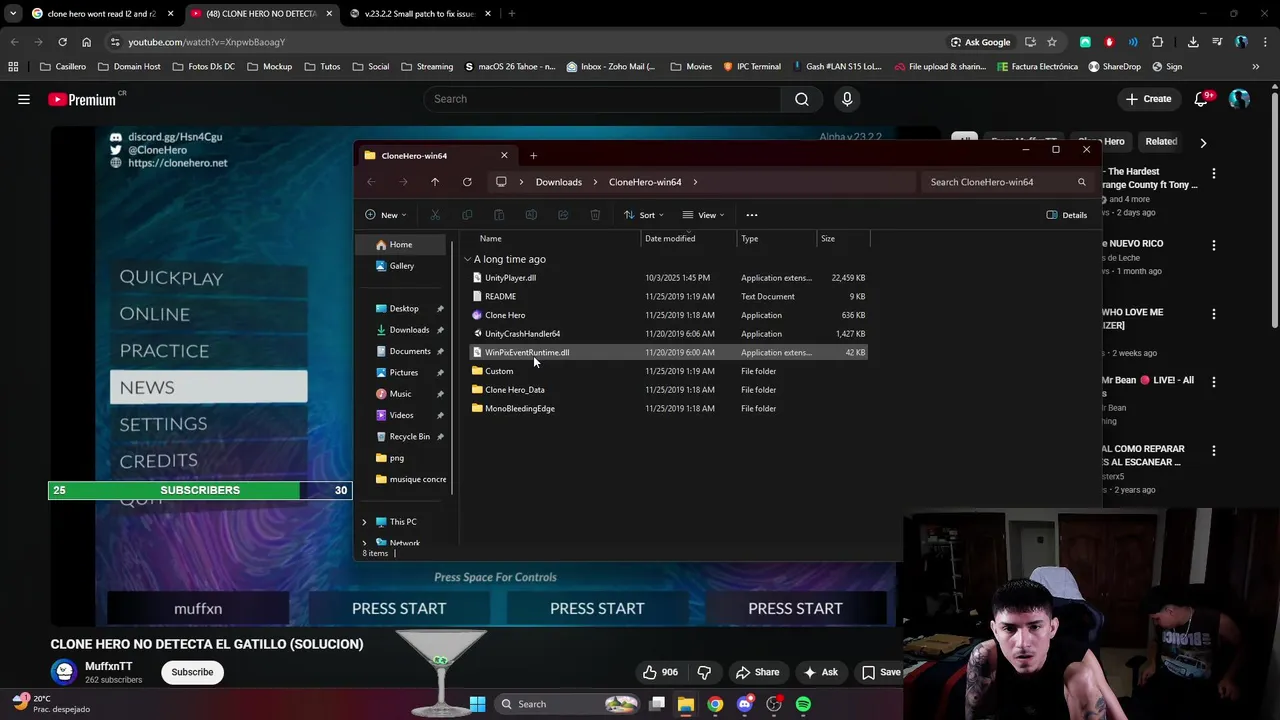Open the MuffxnTT channel name link

(108, 666)
